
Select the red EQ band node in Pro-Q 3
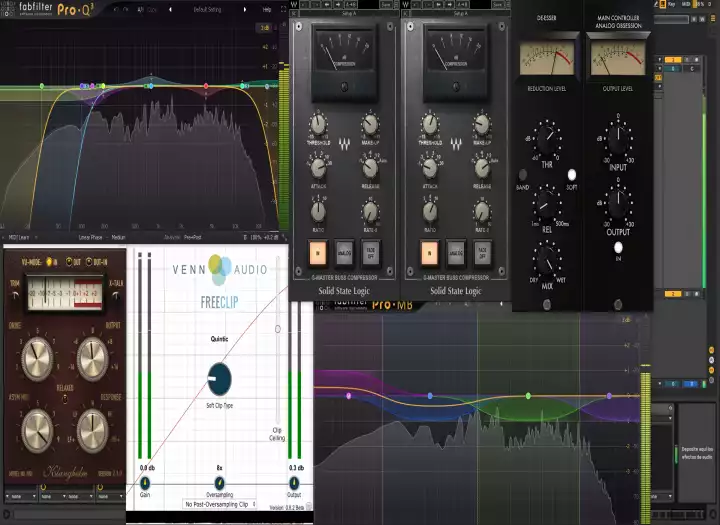click(206, 86)
